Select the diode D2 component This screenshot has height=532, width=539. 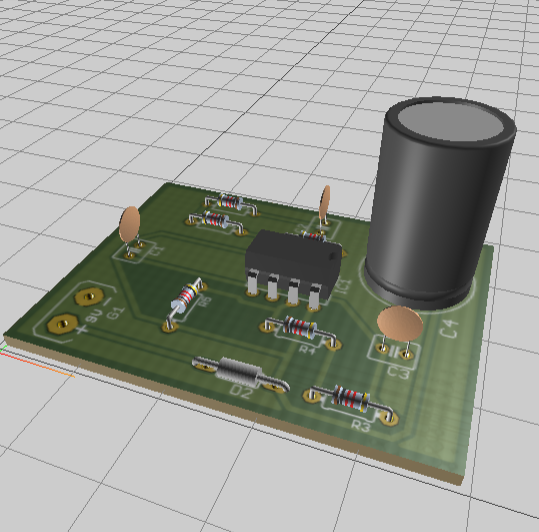pos(240,373)
